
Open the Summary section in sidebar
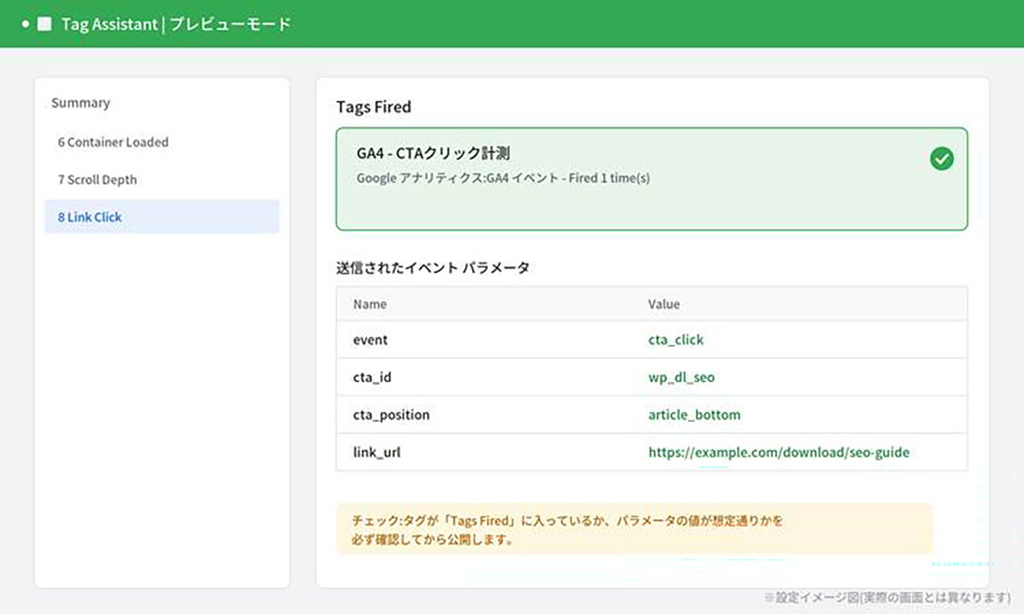[81, 103]
